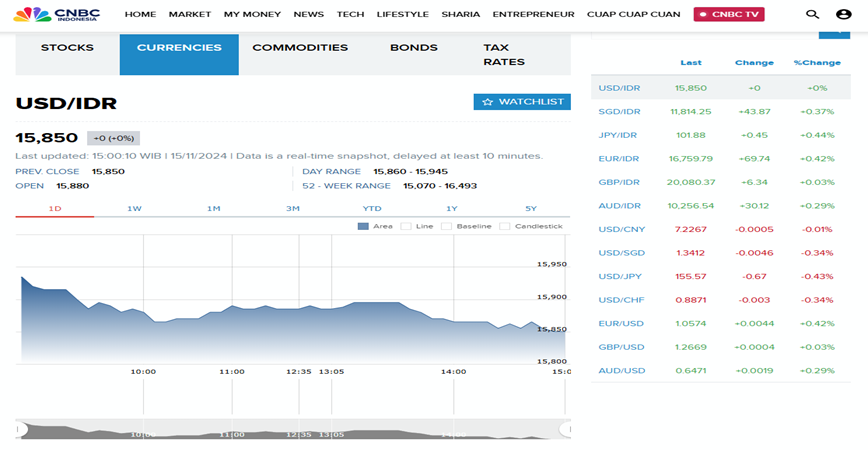
Task: Enable the Candlestick chart type checkbox
Action: click(505, 226)
